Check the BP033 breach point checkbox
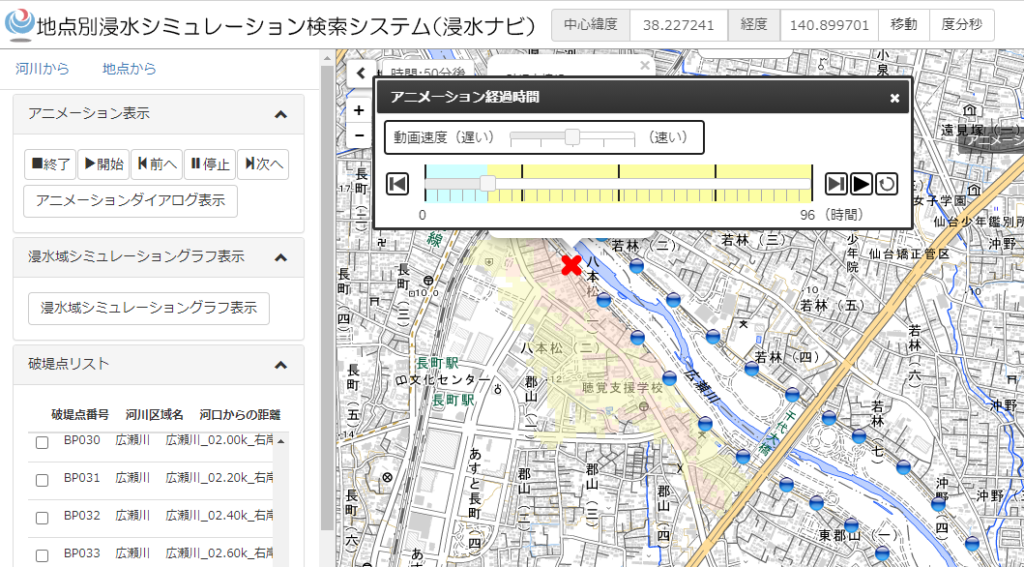Screen dimensions: 1024x567 point(42,557)
